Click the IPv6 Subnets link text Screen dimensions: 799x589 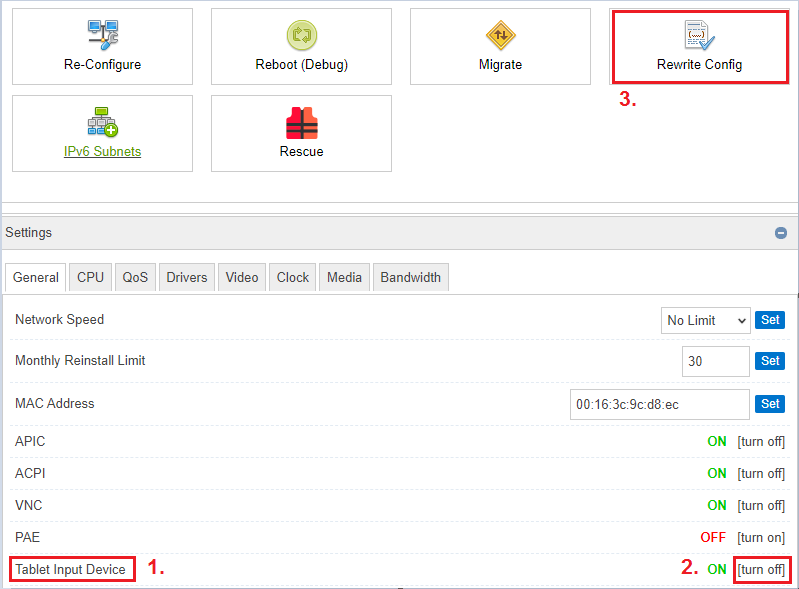tap(102, 152)
